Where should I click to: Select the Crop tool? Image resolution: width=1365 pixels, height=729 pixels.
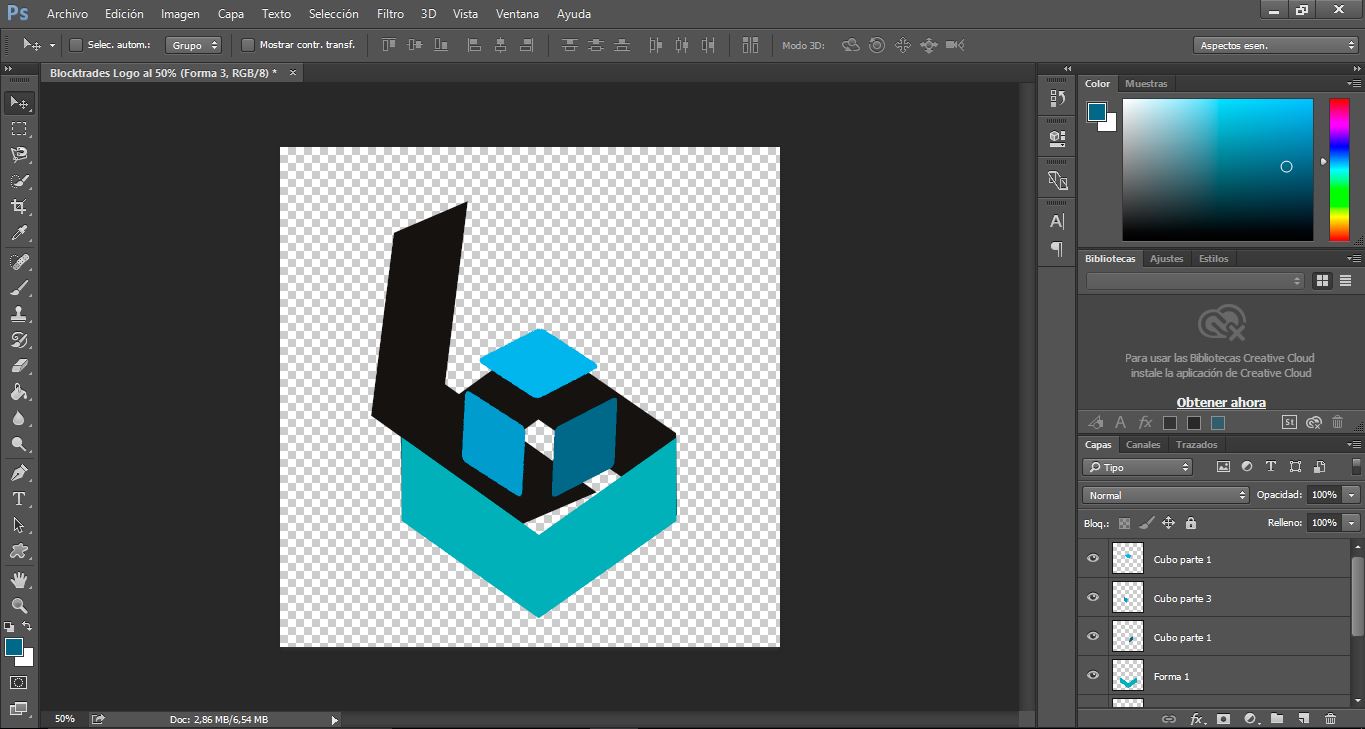coord(19,207)
